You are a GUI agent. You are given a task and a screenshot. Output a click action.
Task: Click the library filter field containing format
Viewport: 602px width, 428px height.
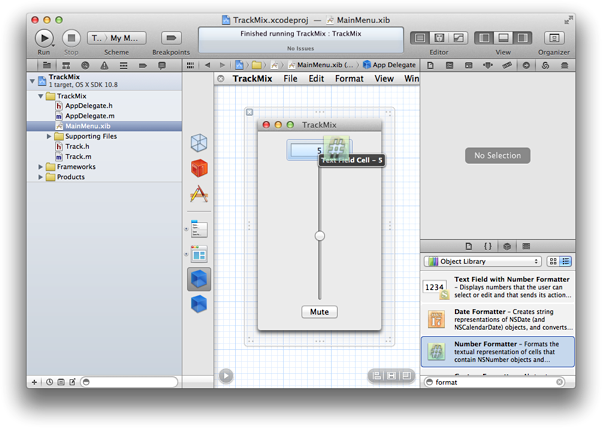coord(494,382)
